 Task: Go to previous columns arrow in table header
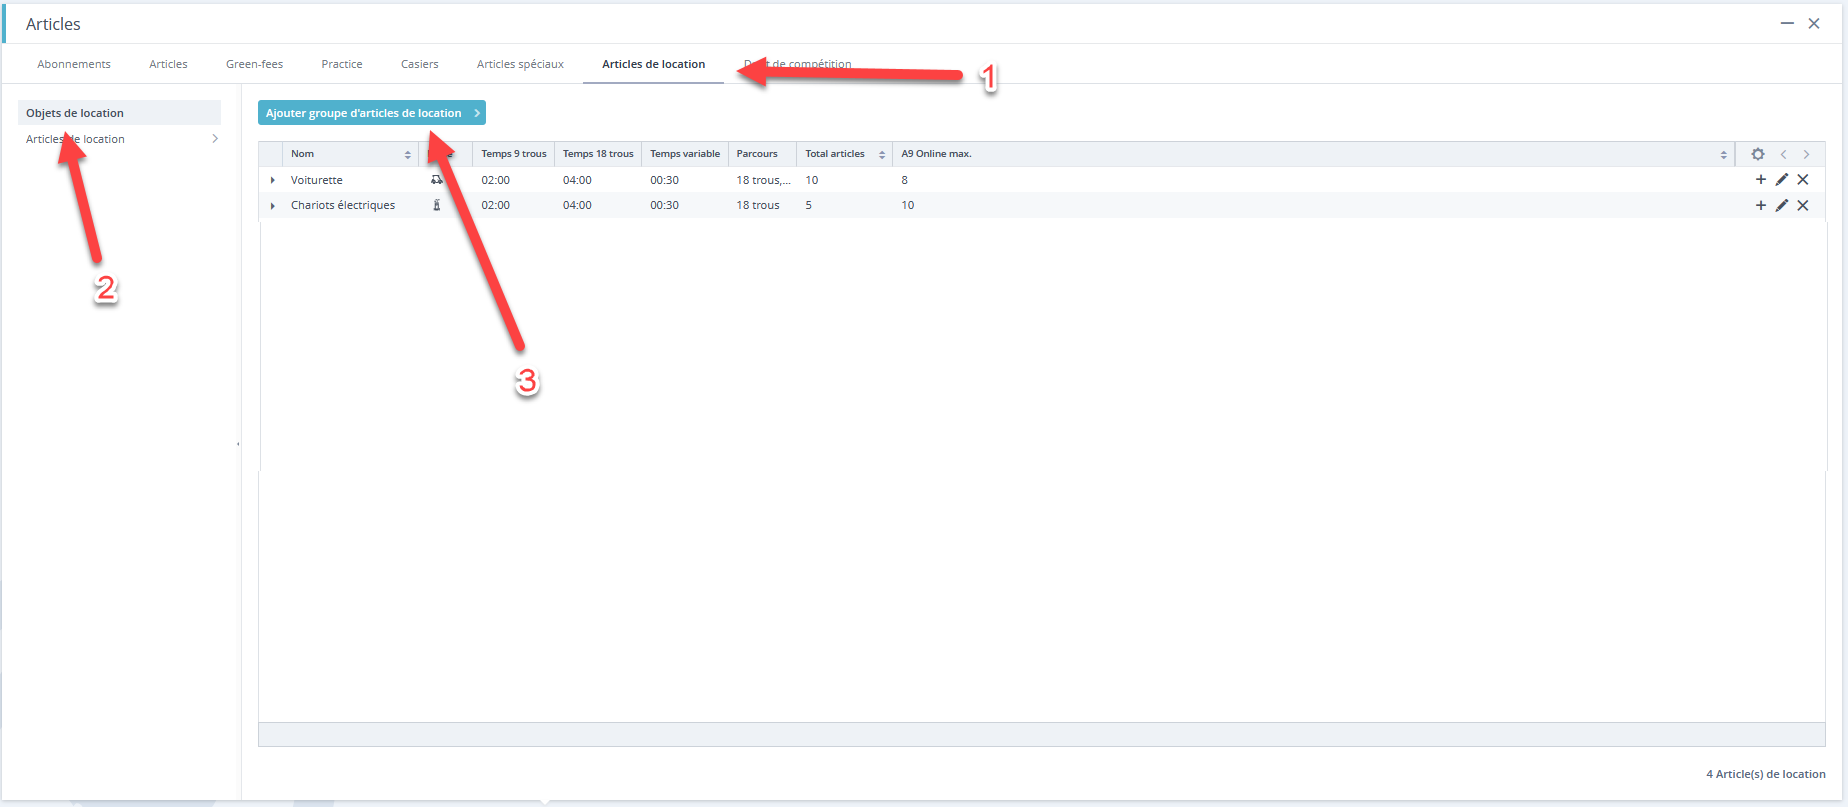(1783, 154)
